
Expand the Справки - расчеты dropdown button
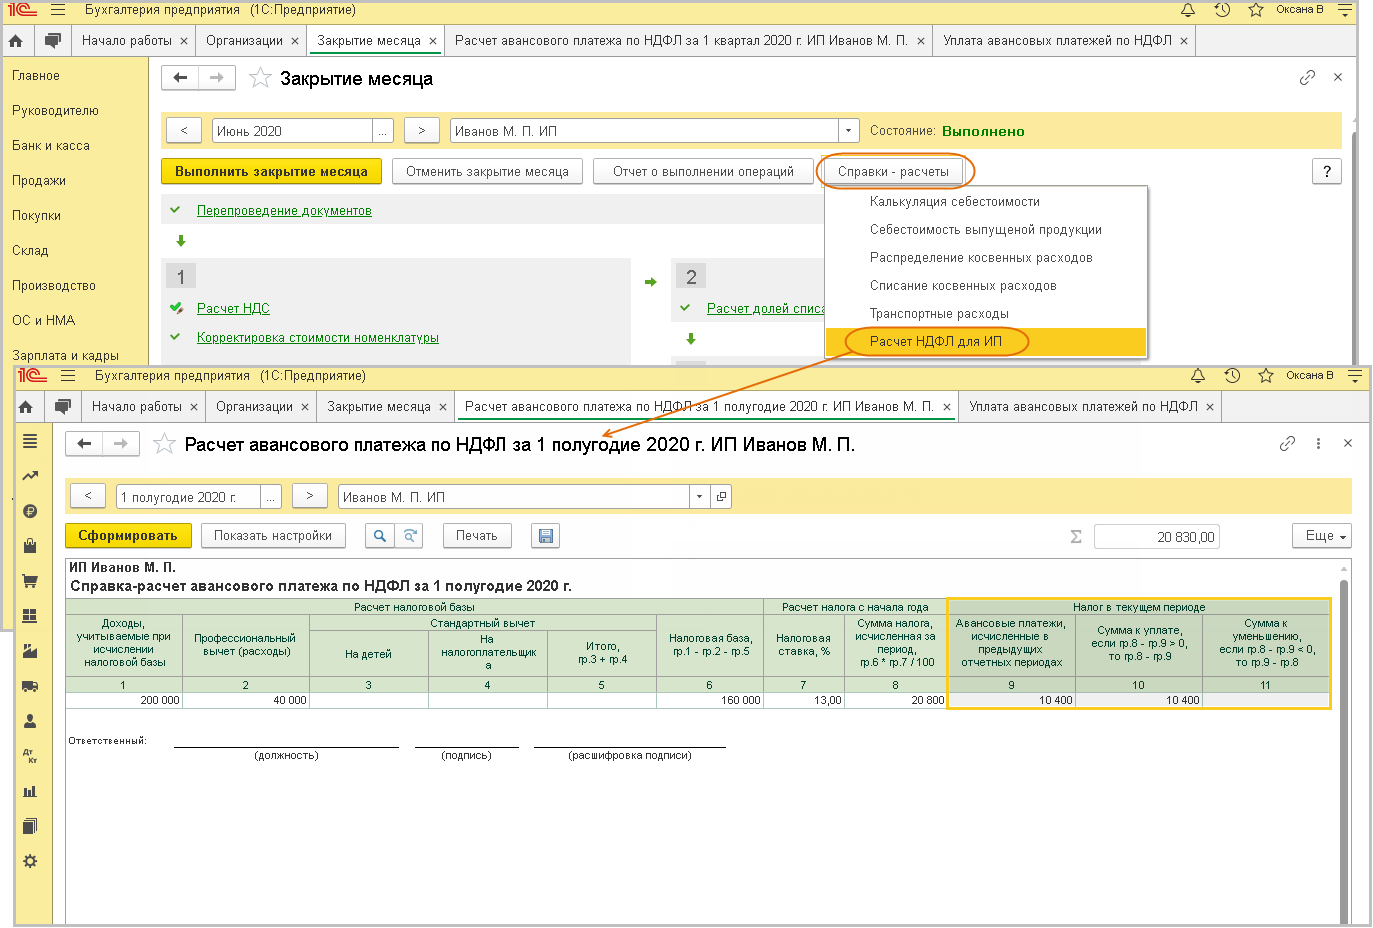tap(894, 172)
